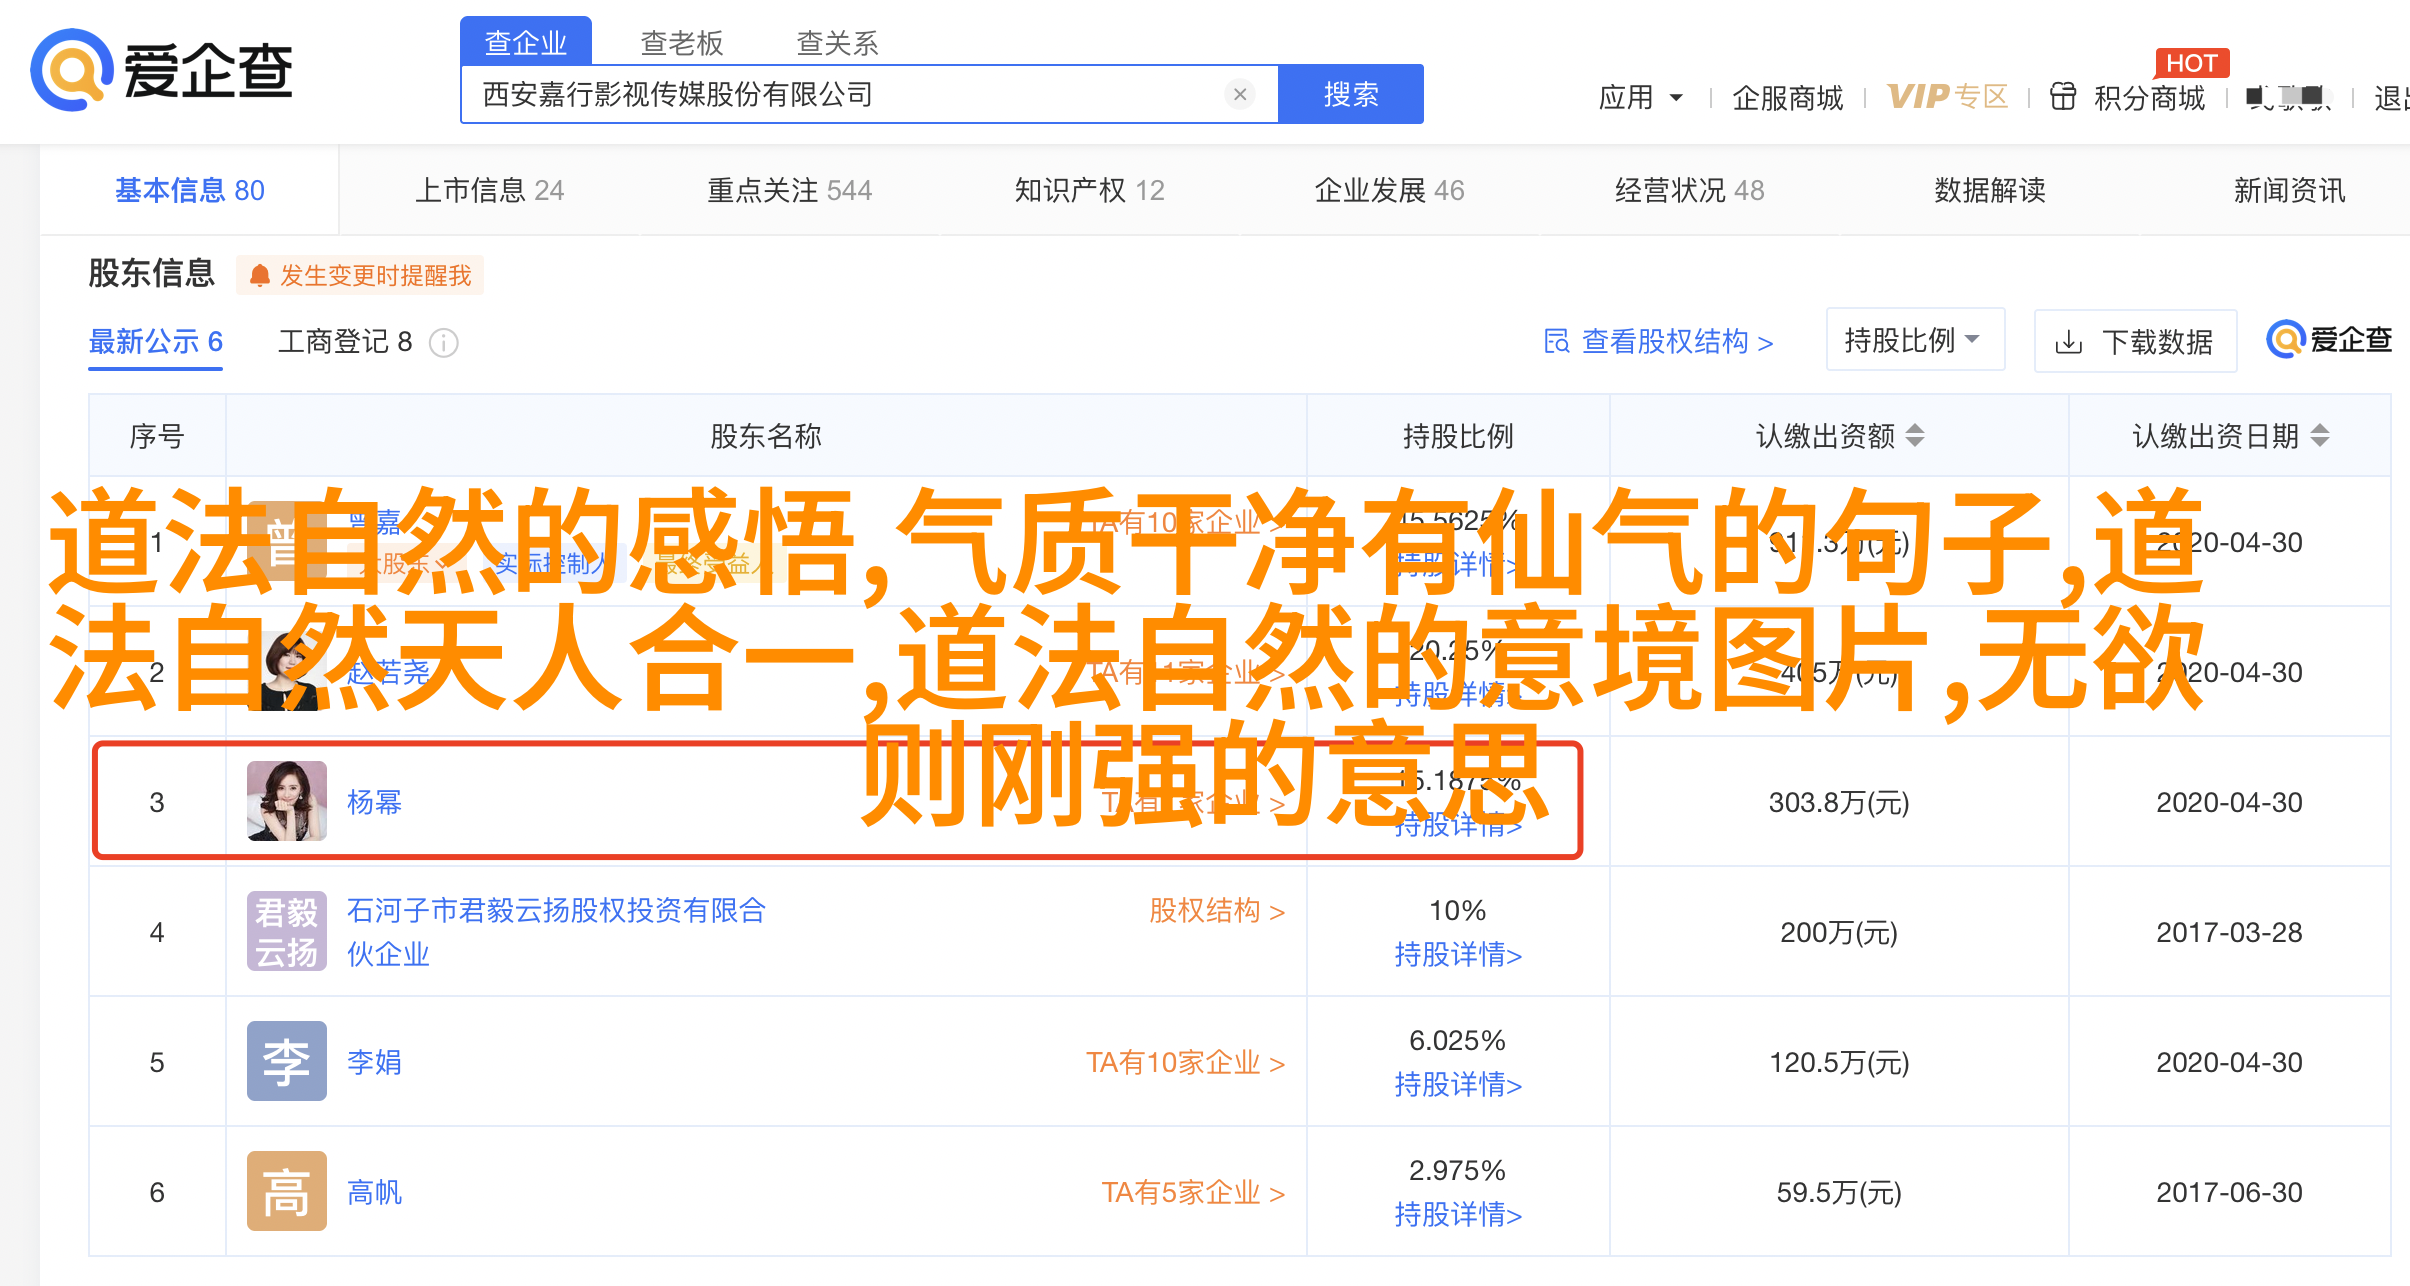
Task: Sort by 认缴出资日期 column arrows
Action: point(2320,436)
